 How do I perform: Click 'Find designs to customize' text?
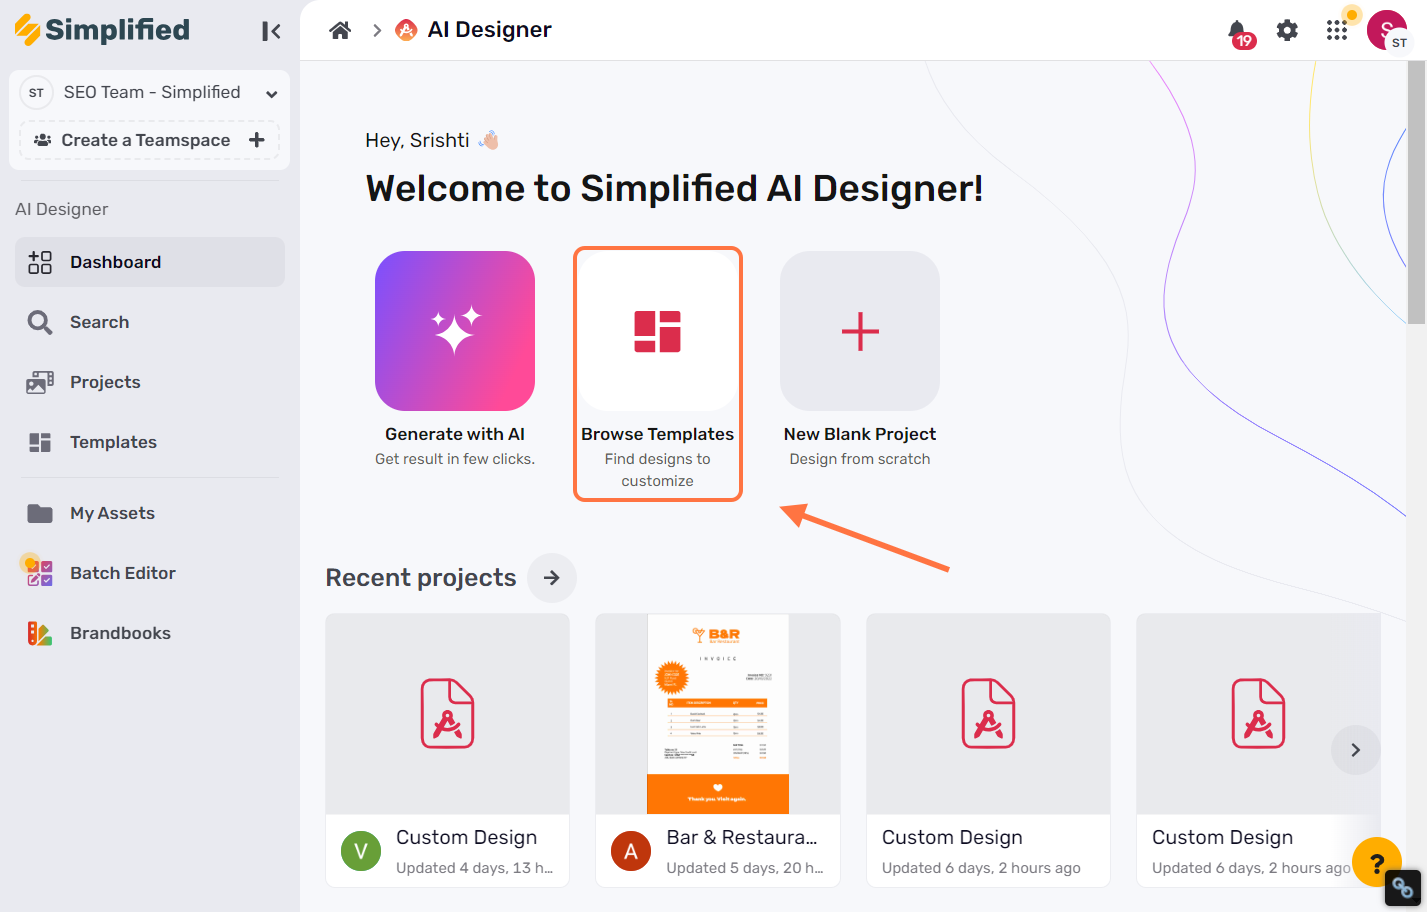657,470
